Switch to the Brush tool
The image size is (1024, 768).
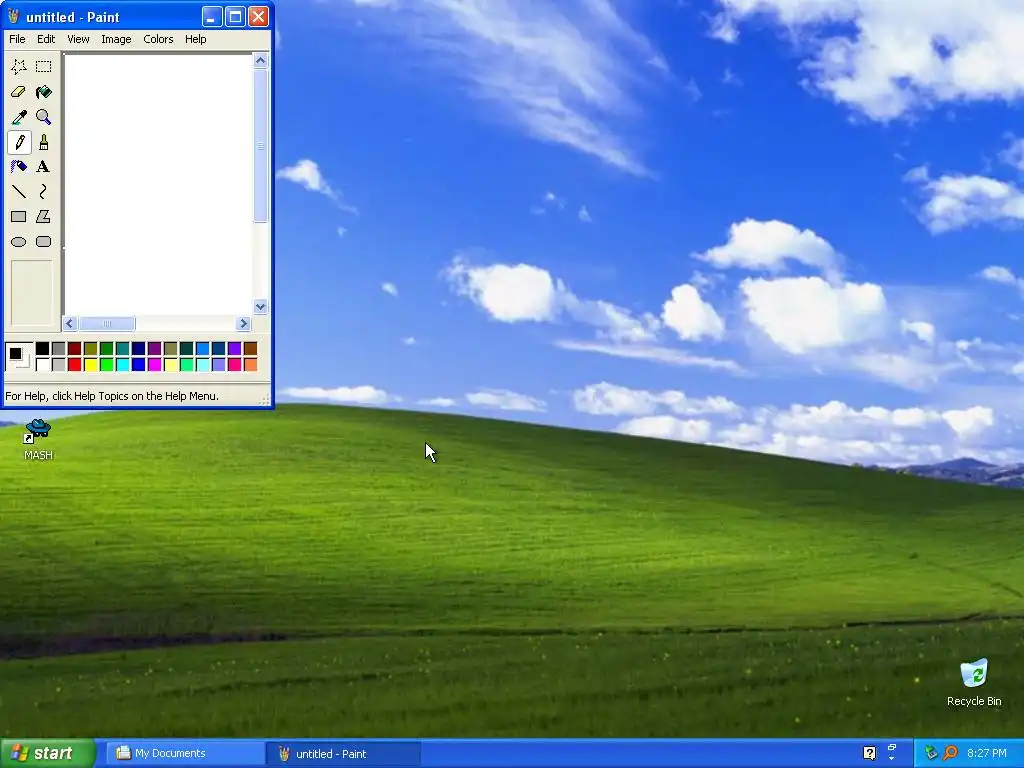tap(44, 142)
